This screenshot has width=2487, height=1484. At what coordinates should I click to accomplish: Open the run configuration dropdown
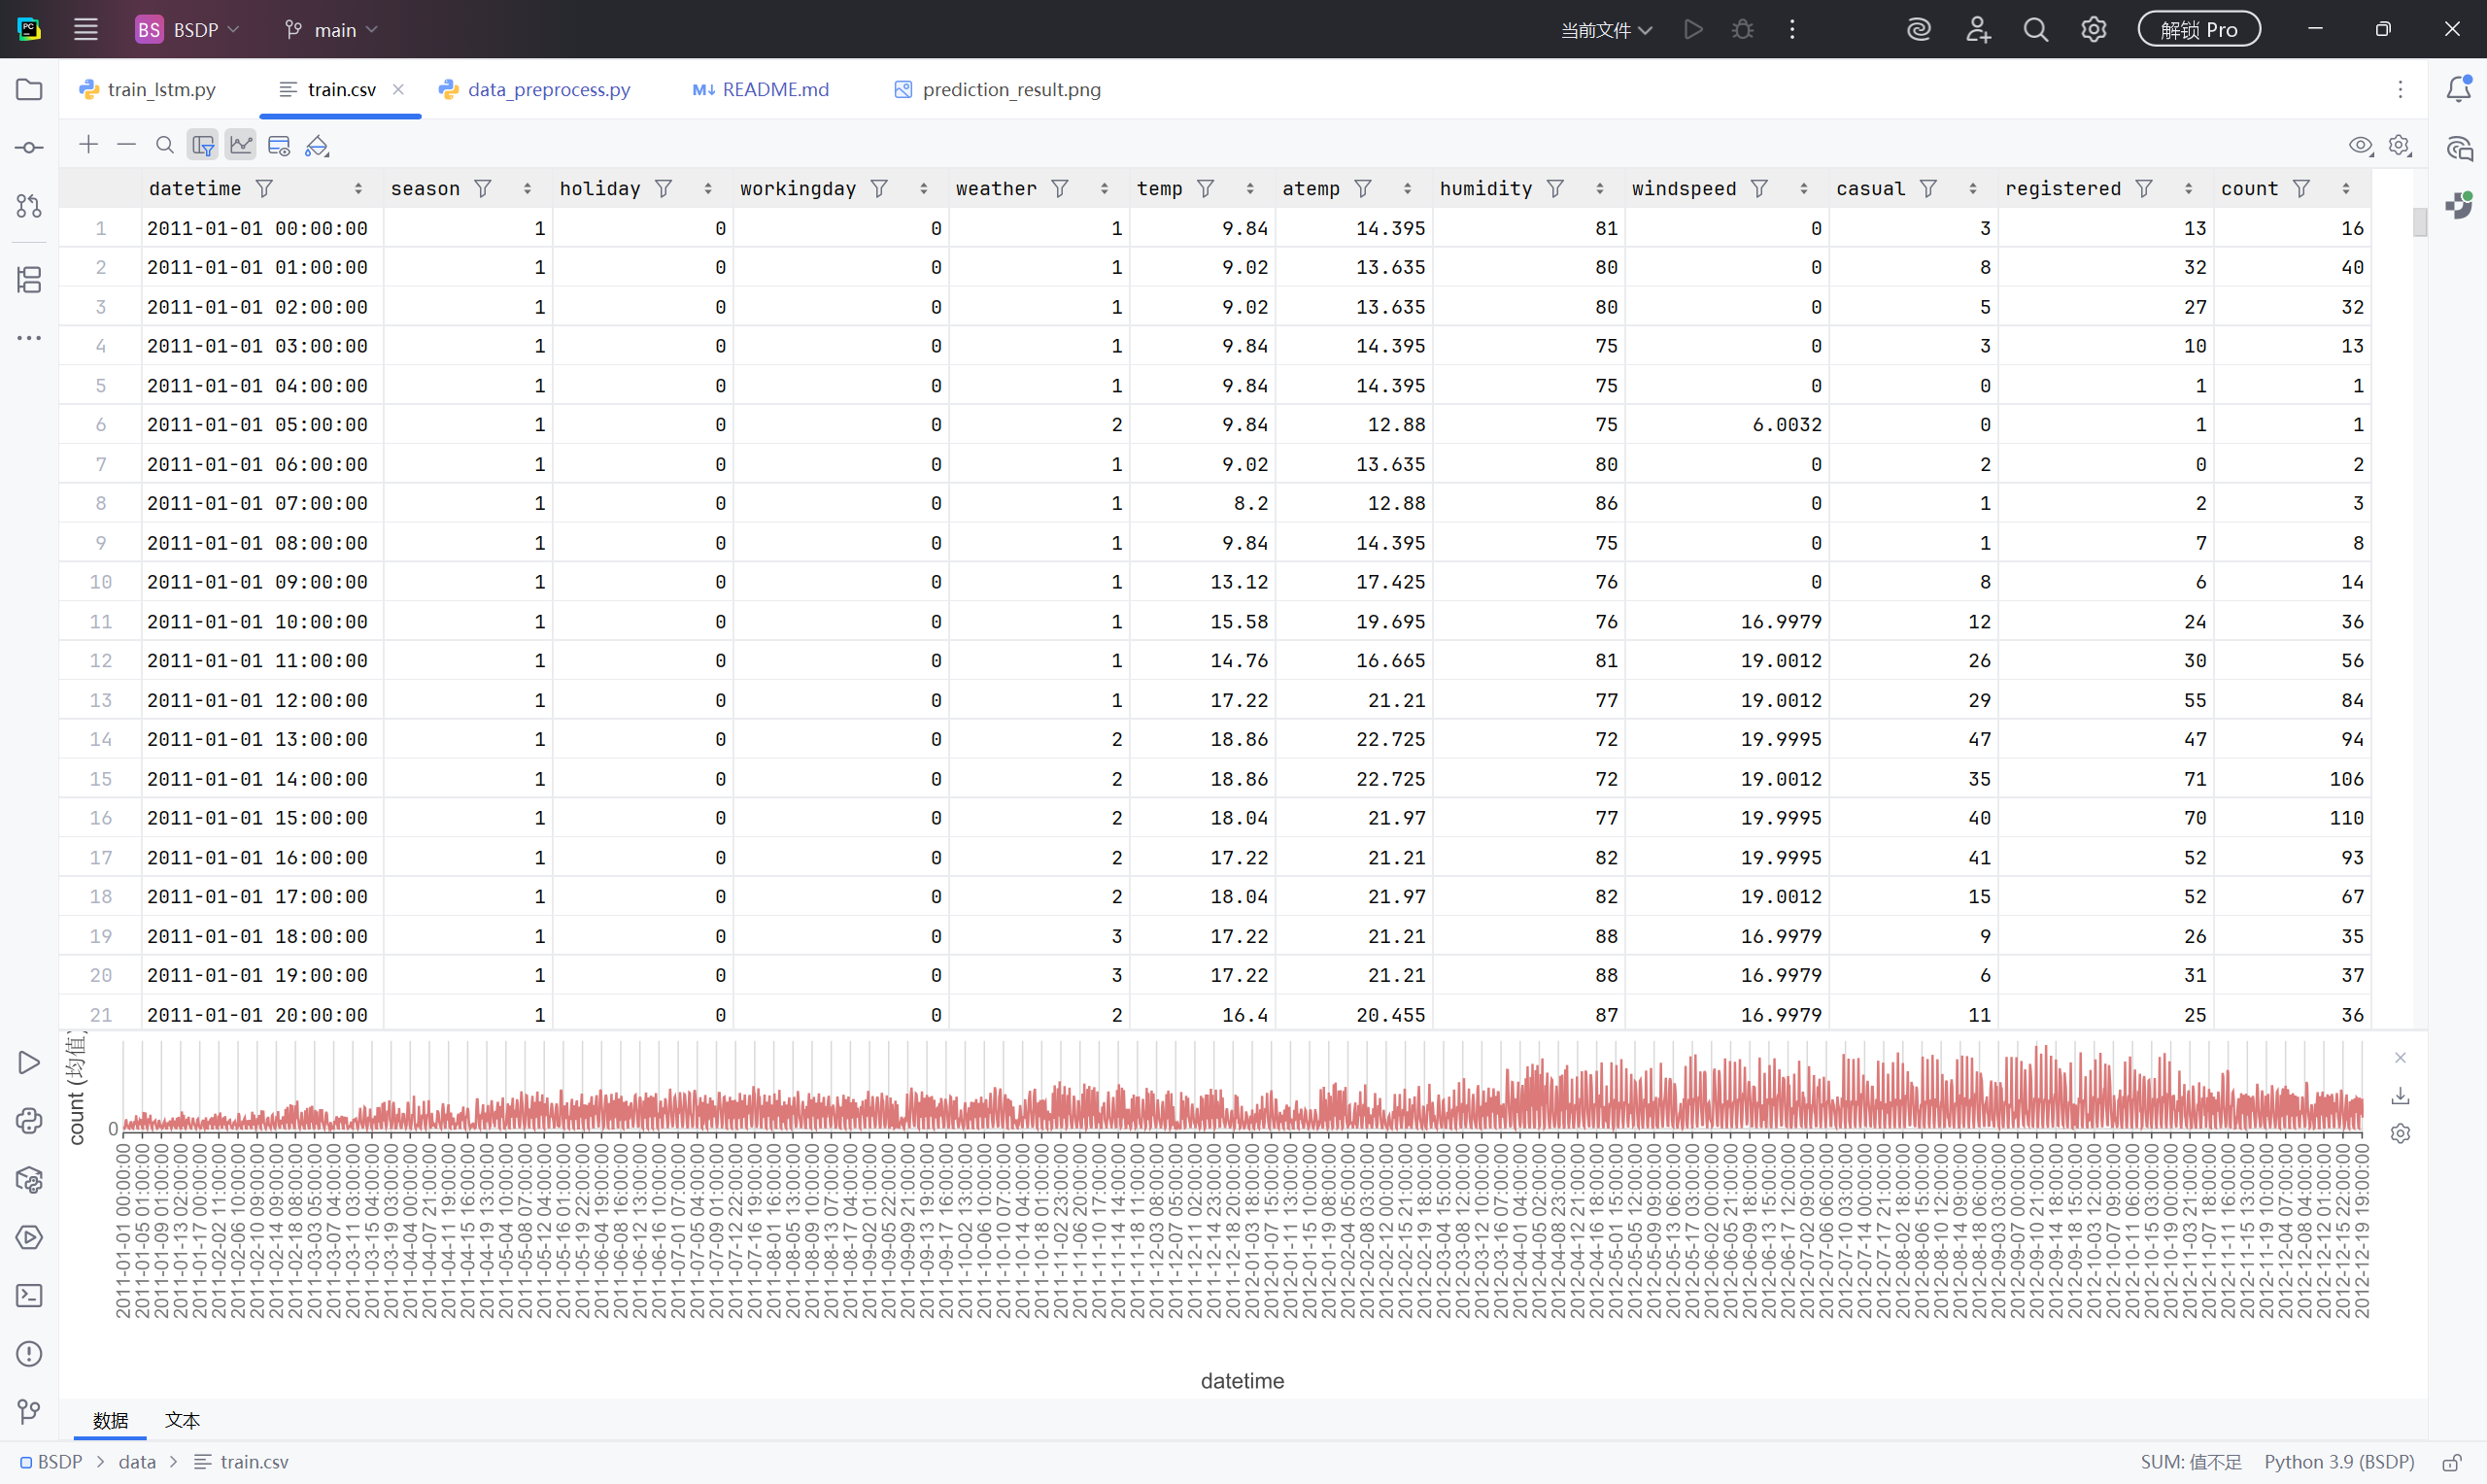pos(1606,30)
